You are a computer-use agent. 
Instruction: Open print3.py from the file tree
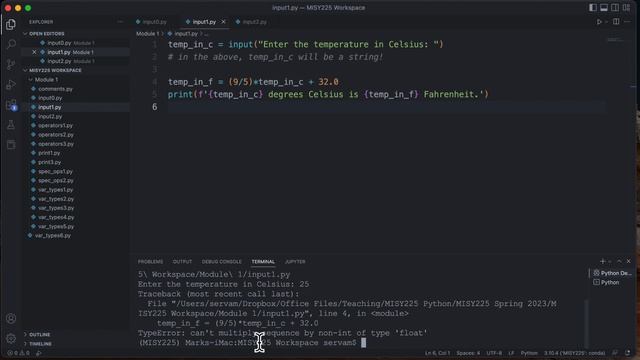point(49,162)
